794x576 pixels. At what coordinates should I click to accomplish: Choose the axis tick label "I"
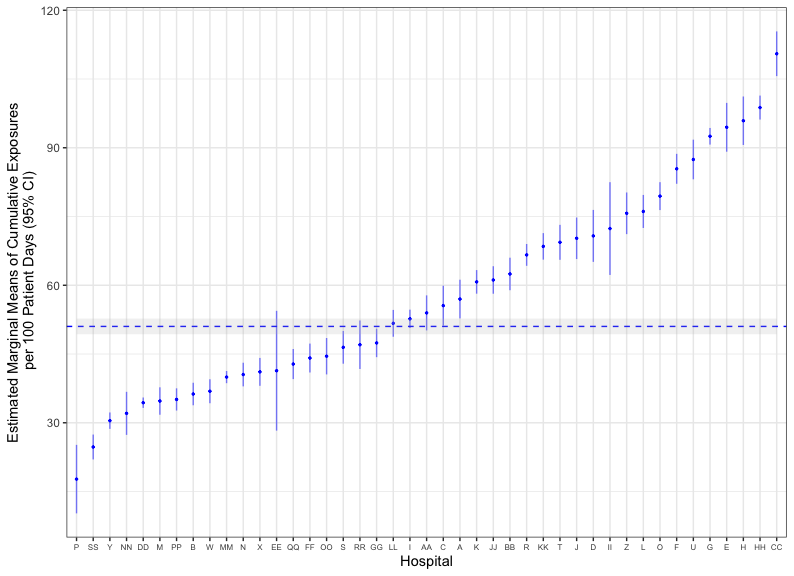point(410,547)
